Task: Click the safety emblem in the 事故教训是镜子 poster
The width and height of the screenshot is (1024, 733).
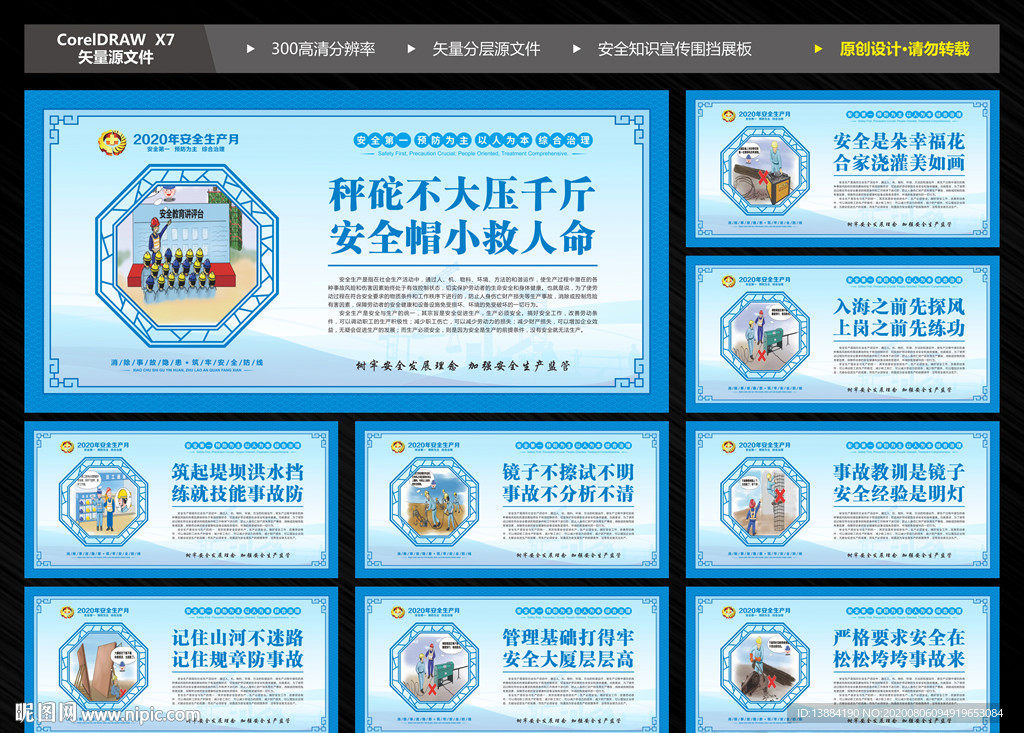Action: click(728, 447)
